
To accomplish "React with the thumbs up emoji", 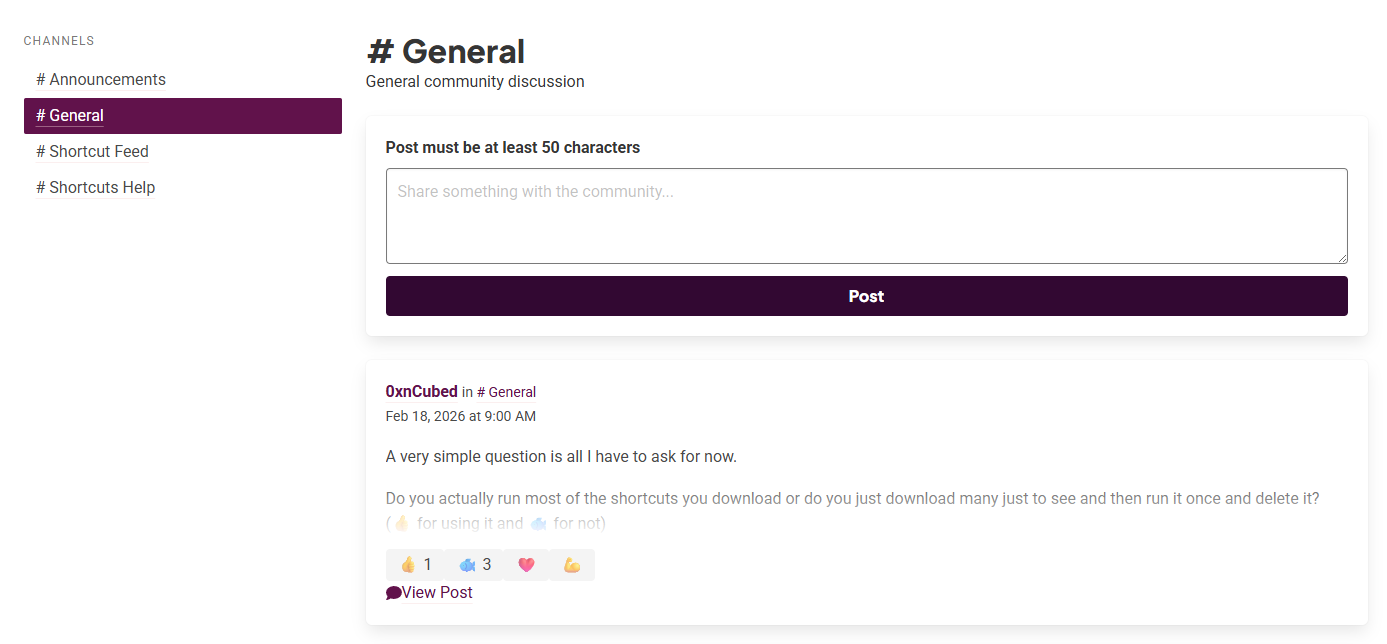I will click(x=415, y=565).
